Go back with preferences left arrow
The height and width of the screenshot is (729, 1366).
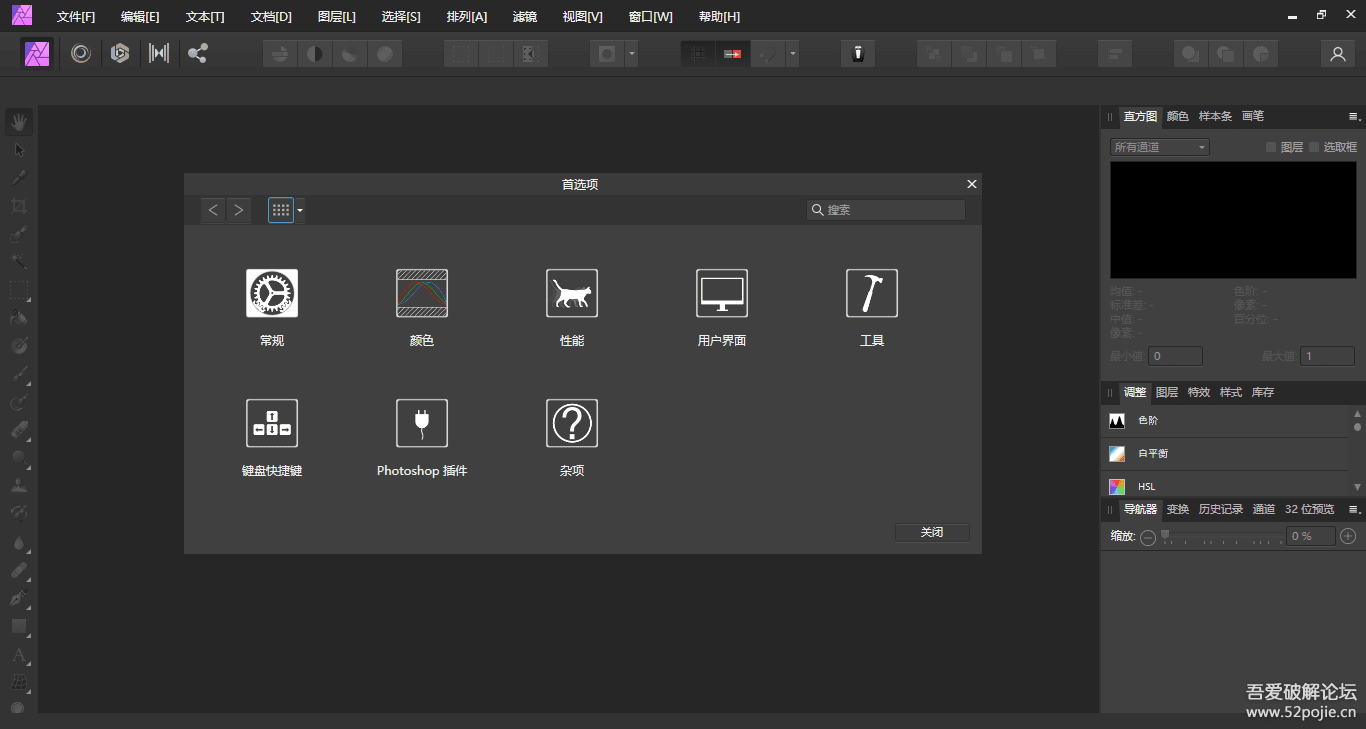pos(213,210)
